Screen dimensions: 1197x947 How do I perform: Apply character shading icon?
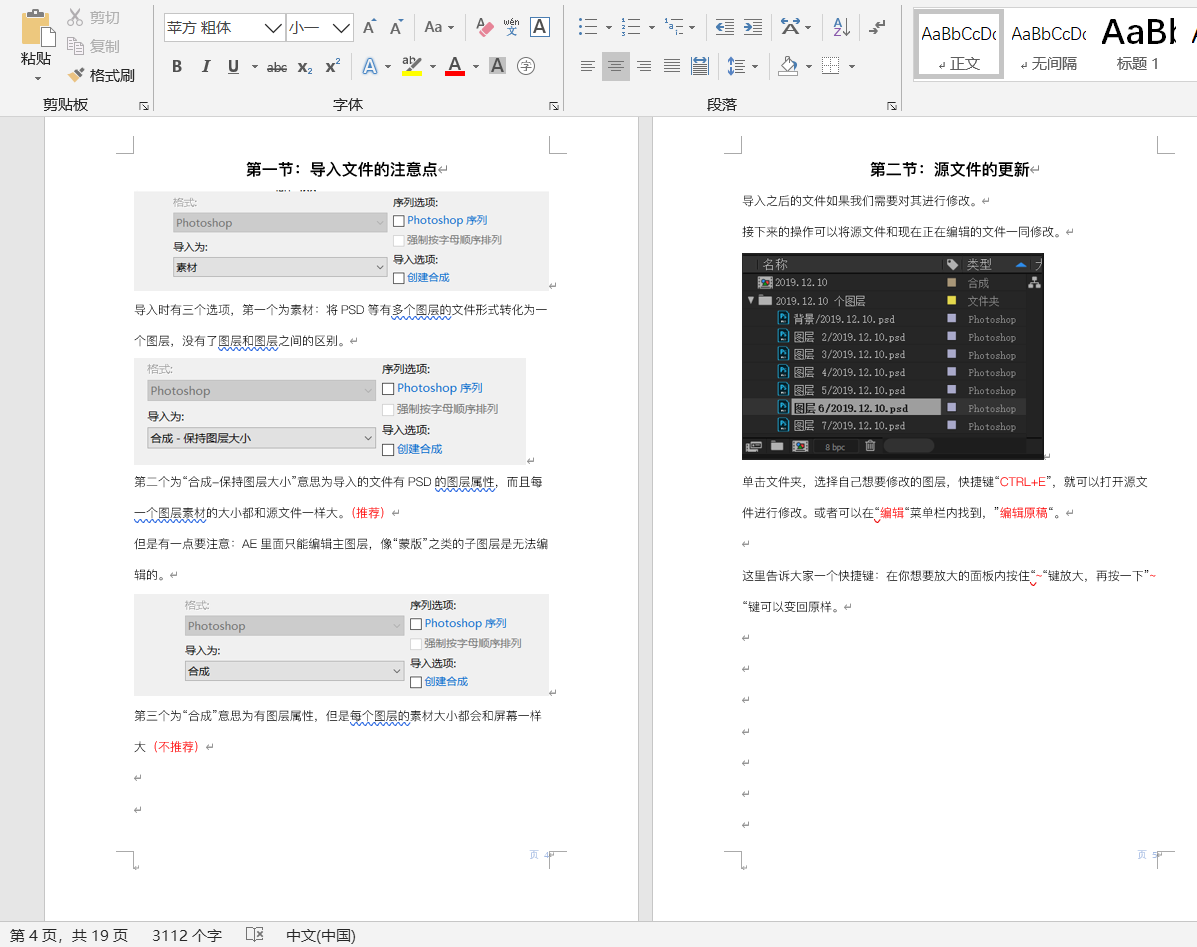(x=498, y=66)
